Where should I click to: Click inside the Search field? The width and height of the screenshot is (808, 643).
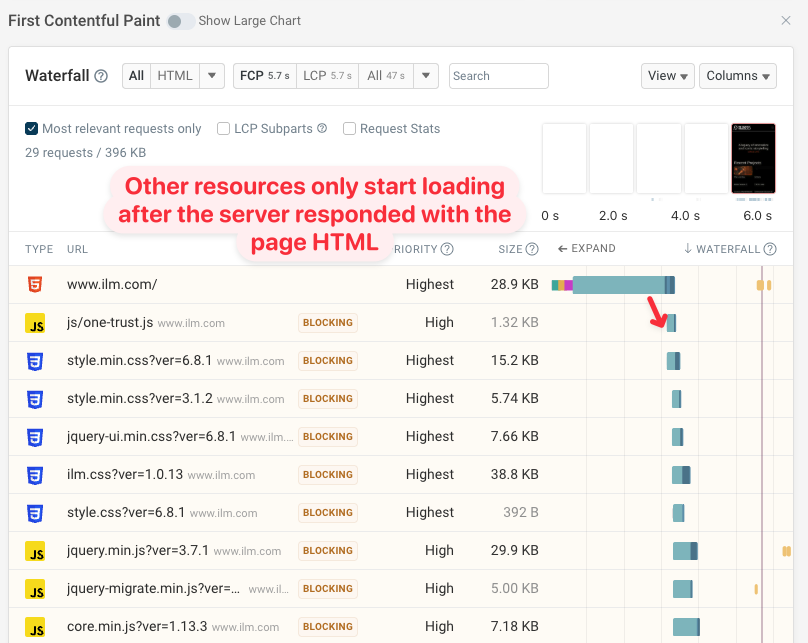coord(498,75)
